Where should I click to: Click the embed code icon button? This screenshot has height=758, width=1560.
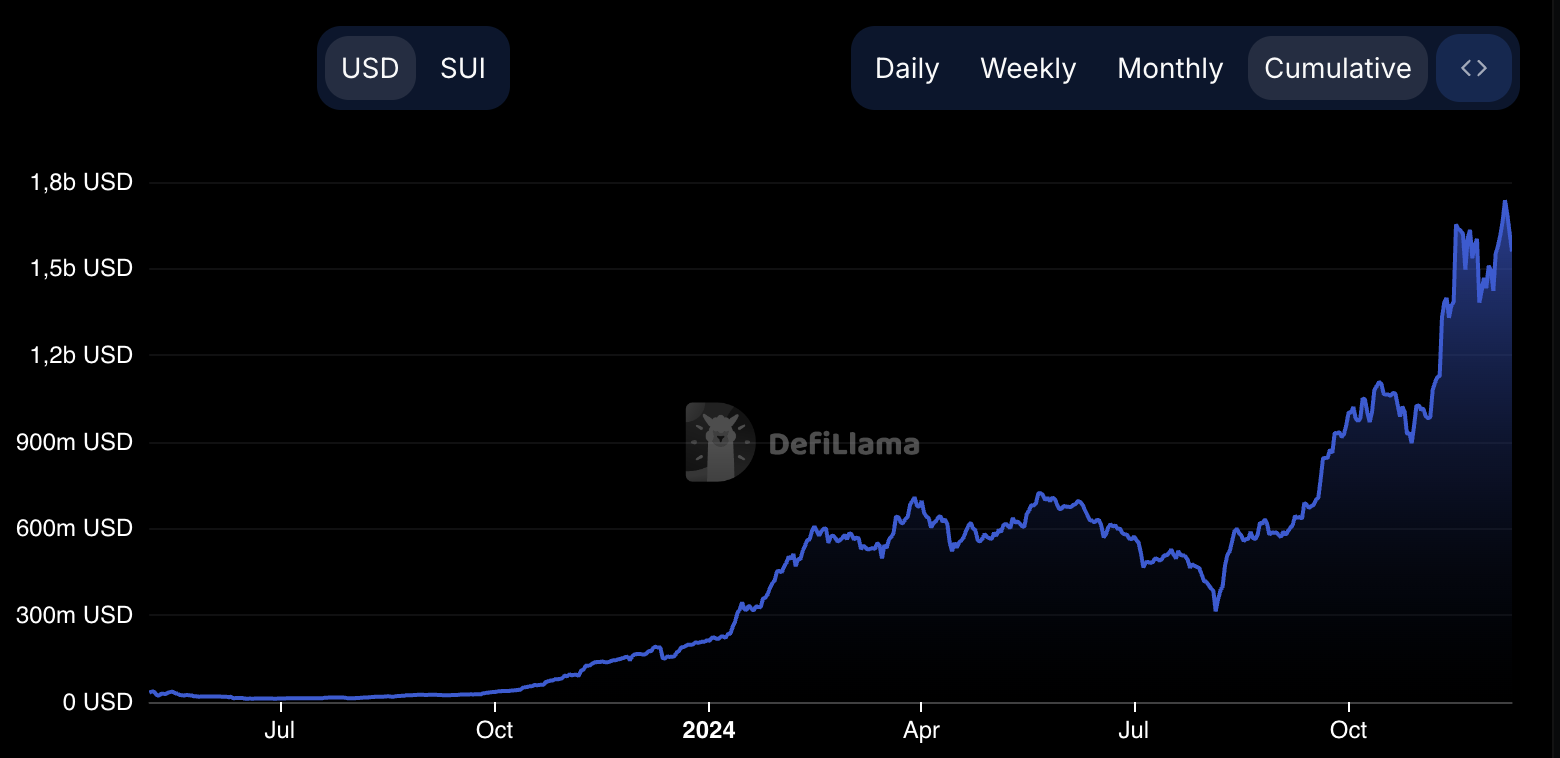(x=1474, y=68)
